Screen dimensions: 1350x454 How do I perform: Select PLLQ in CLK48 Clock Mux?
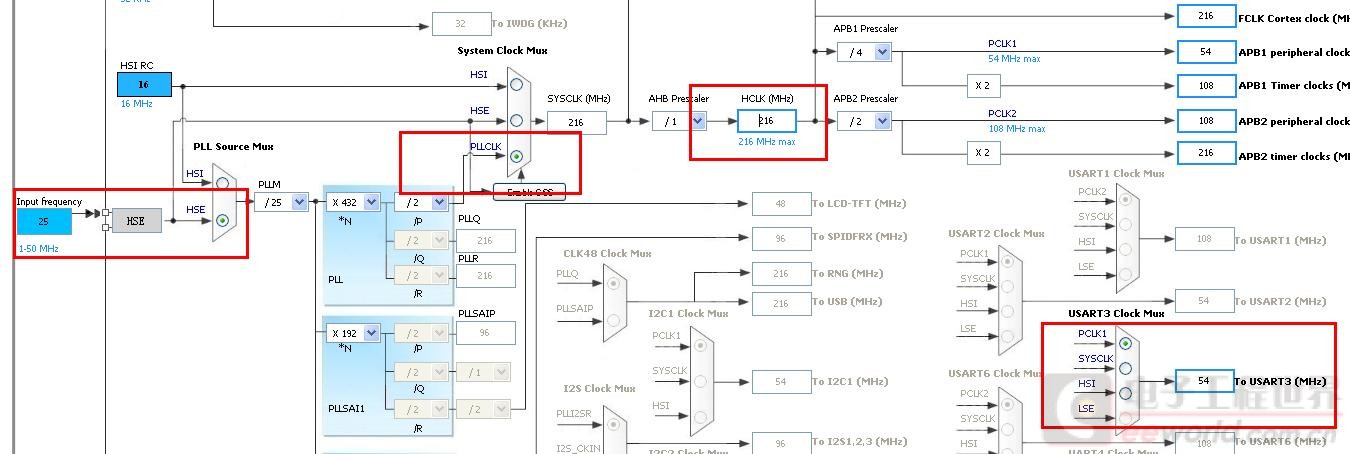pyautogui.click(x=613, y=283)
